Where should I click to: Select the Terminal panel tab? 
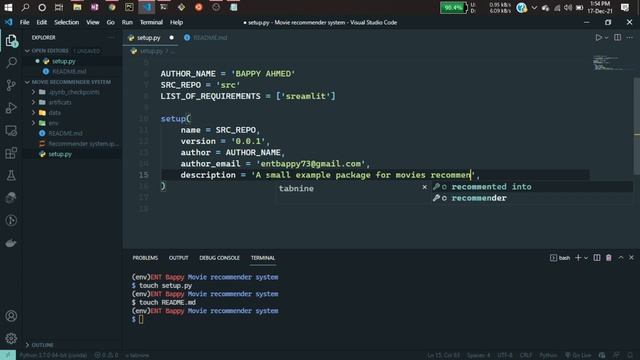tap(263, 258)
